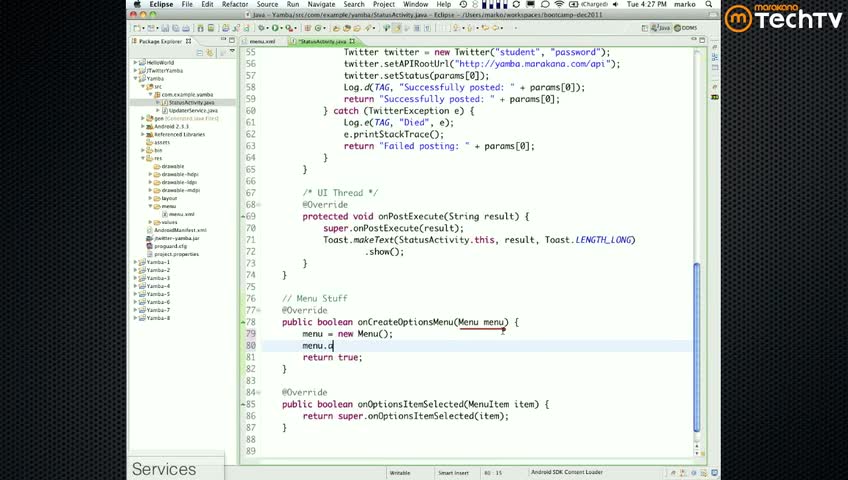Click the Wi-Fi status icon
The image size is (848, 480).
559,4
